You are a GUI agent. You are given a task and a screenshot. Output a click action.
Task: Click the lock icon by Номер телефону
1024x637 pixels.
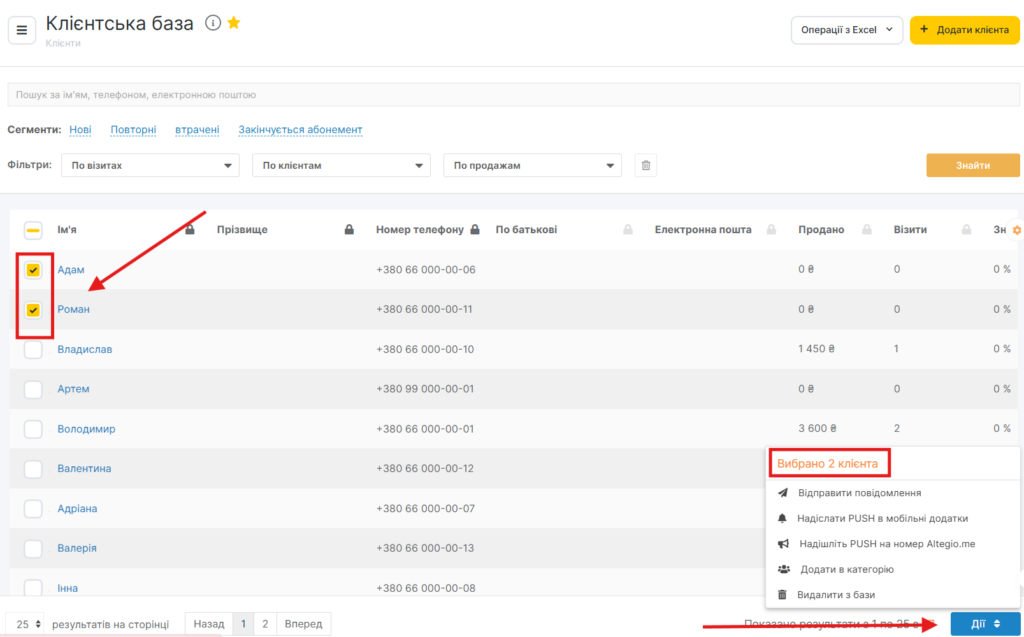pyautogui.click(x=474, y=230)
